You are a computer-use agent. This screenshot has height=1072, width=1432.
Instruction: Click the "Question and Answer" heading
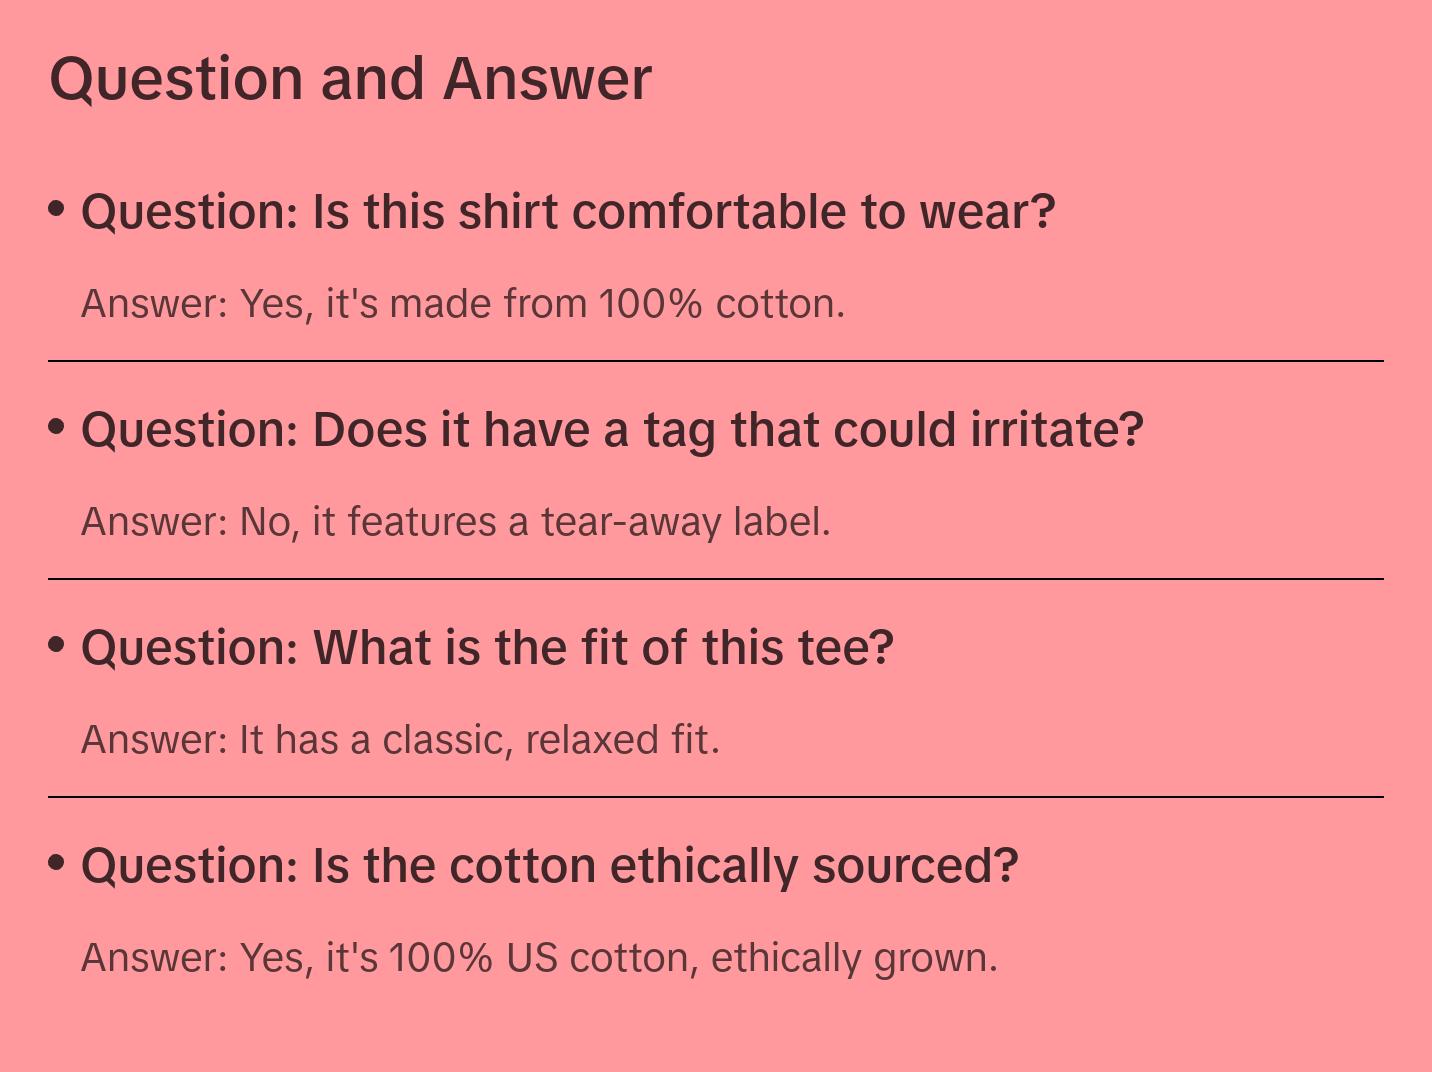pos(350,79)
